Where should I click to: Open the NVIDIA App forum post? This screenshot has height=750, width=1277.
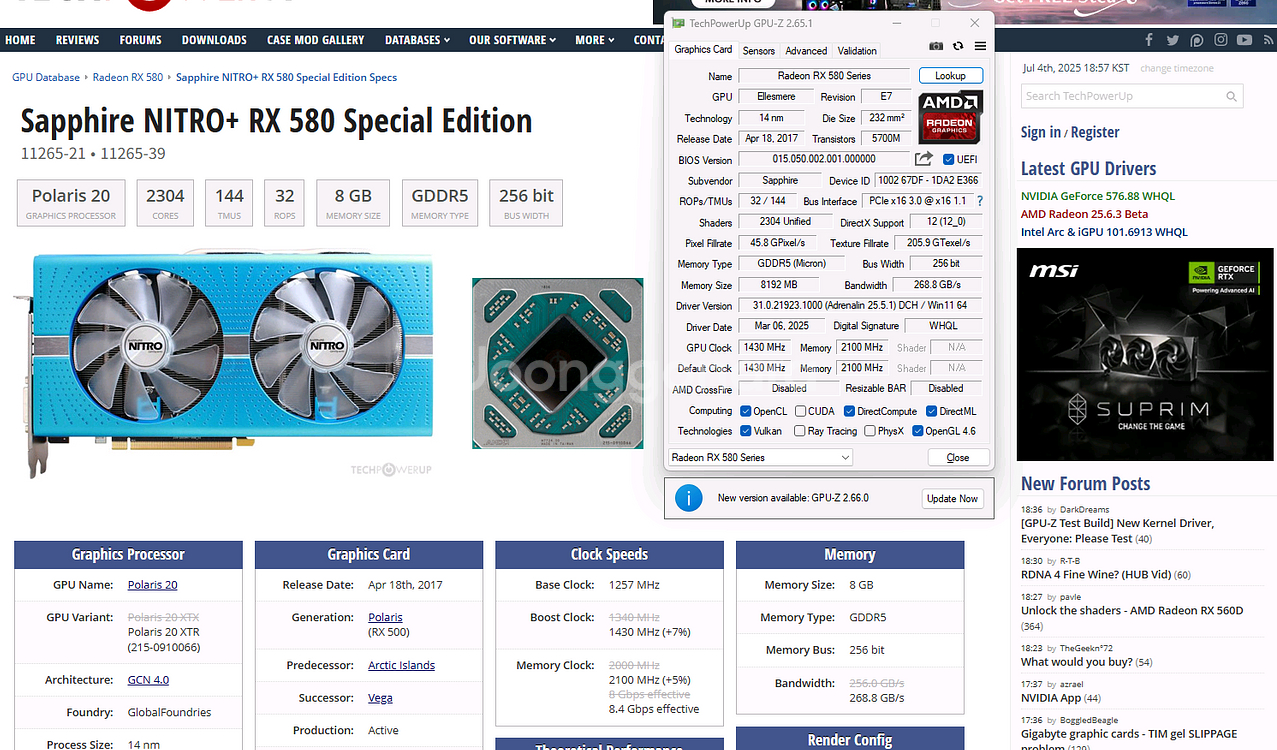coord(1052,698)
